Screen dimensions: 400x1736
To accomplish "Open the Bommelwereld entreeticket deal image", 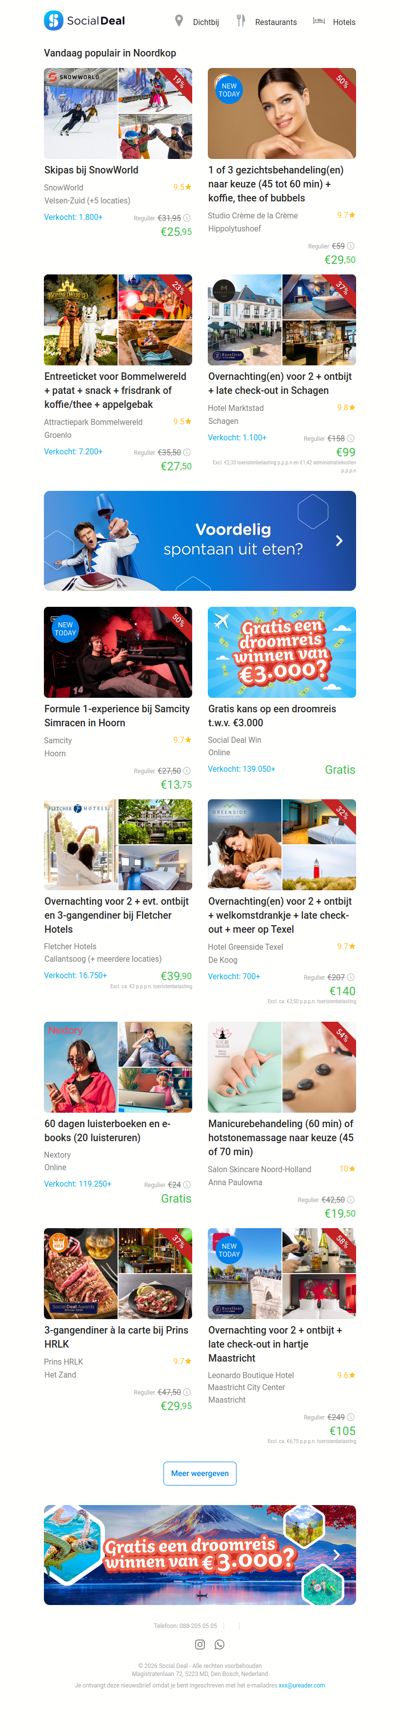I will click(118, 320).
